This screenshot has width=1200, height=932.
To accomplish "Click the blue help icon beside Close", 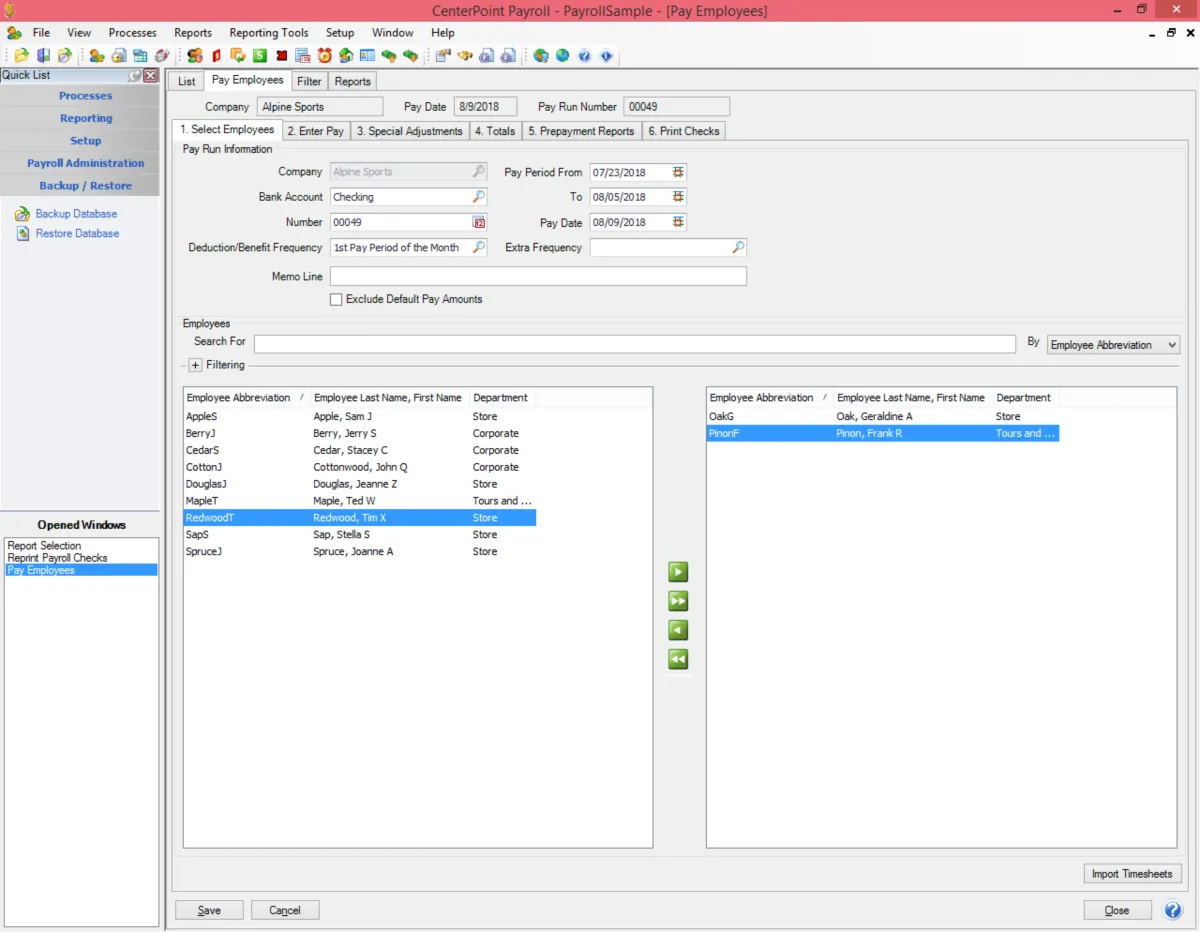I will 1172,910.
